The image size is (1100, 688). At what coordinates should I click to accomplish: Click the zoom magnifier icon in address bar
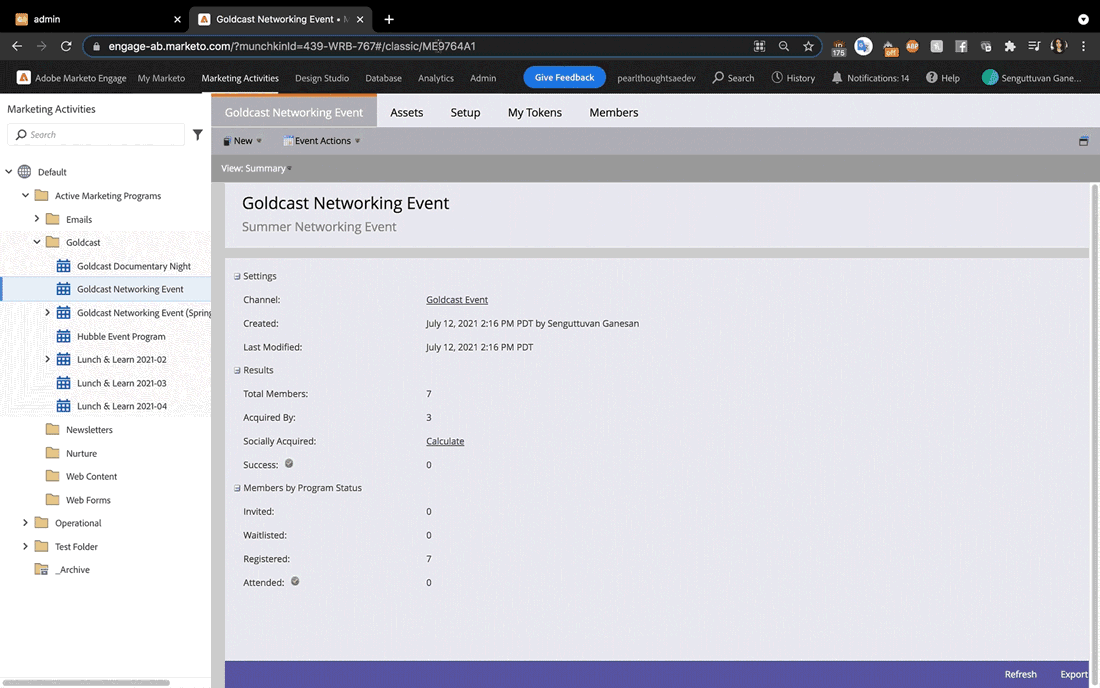pyautogui.click(x=784, y=46)
